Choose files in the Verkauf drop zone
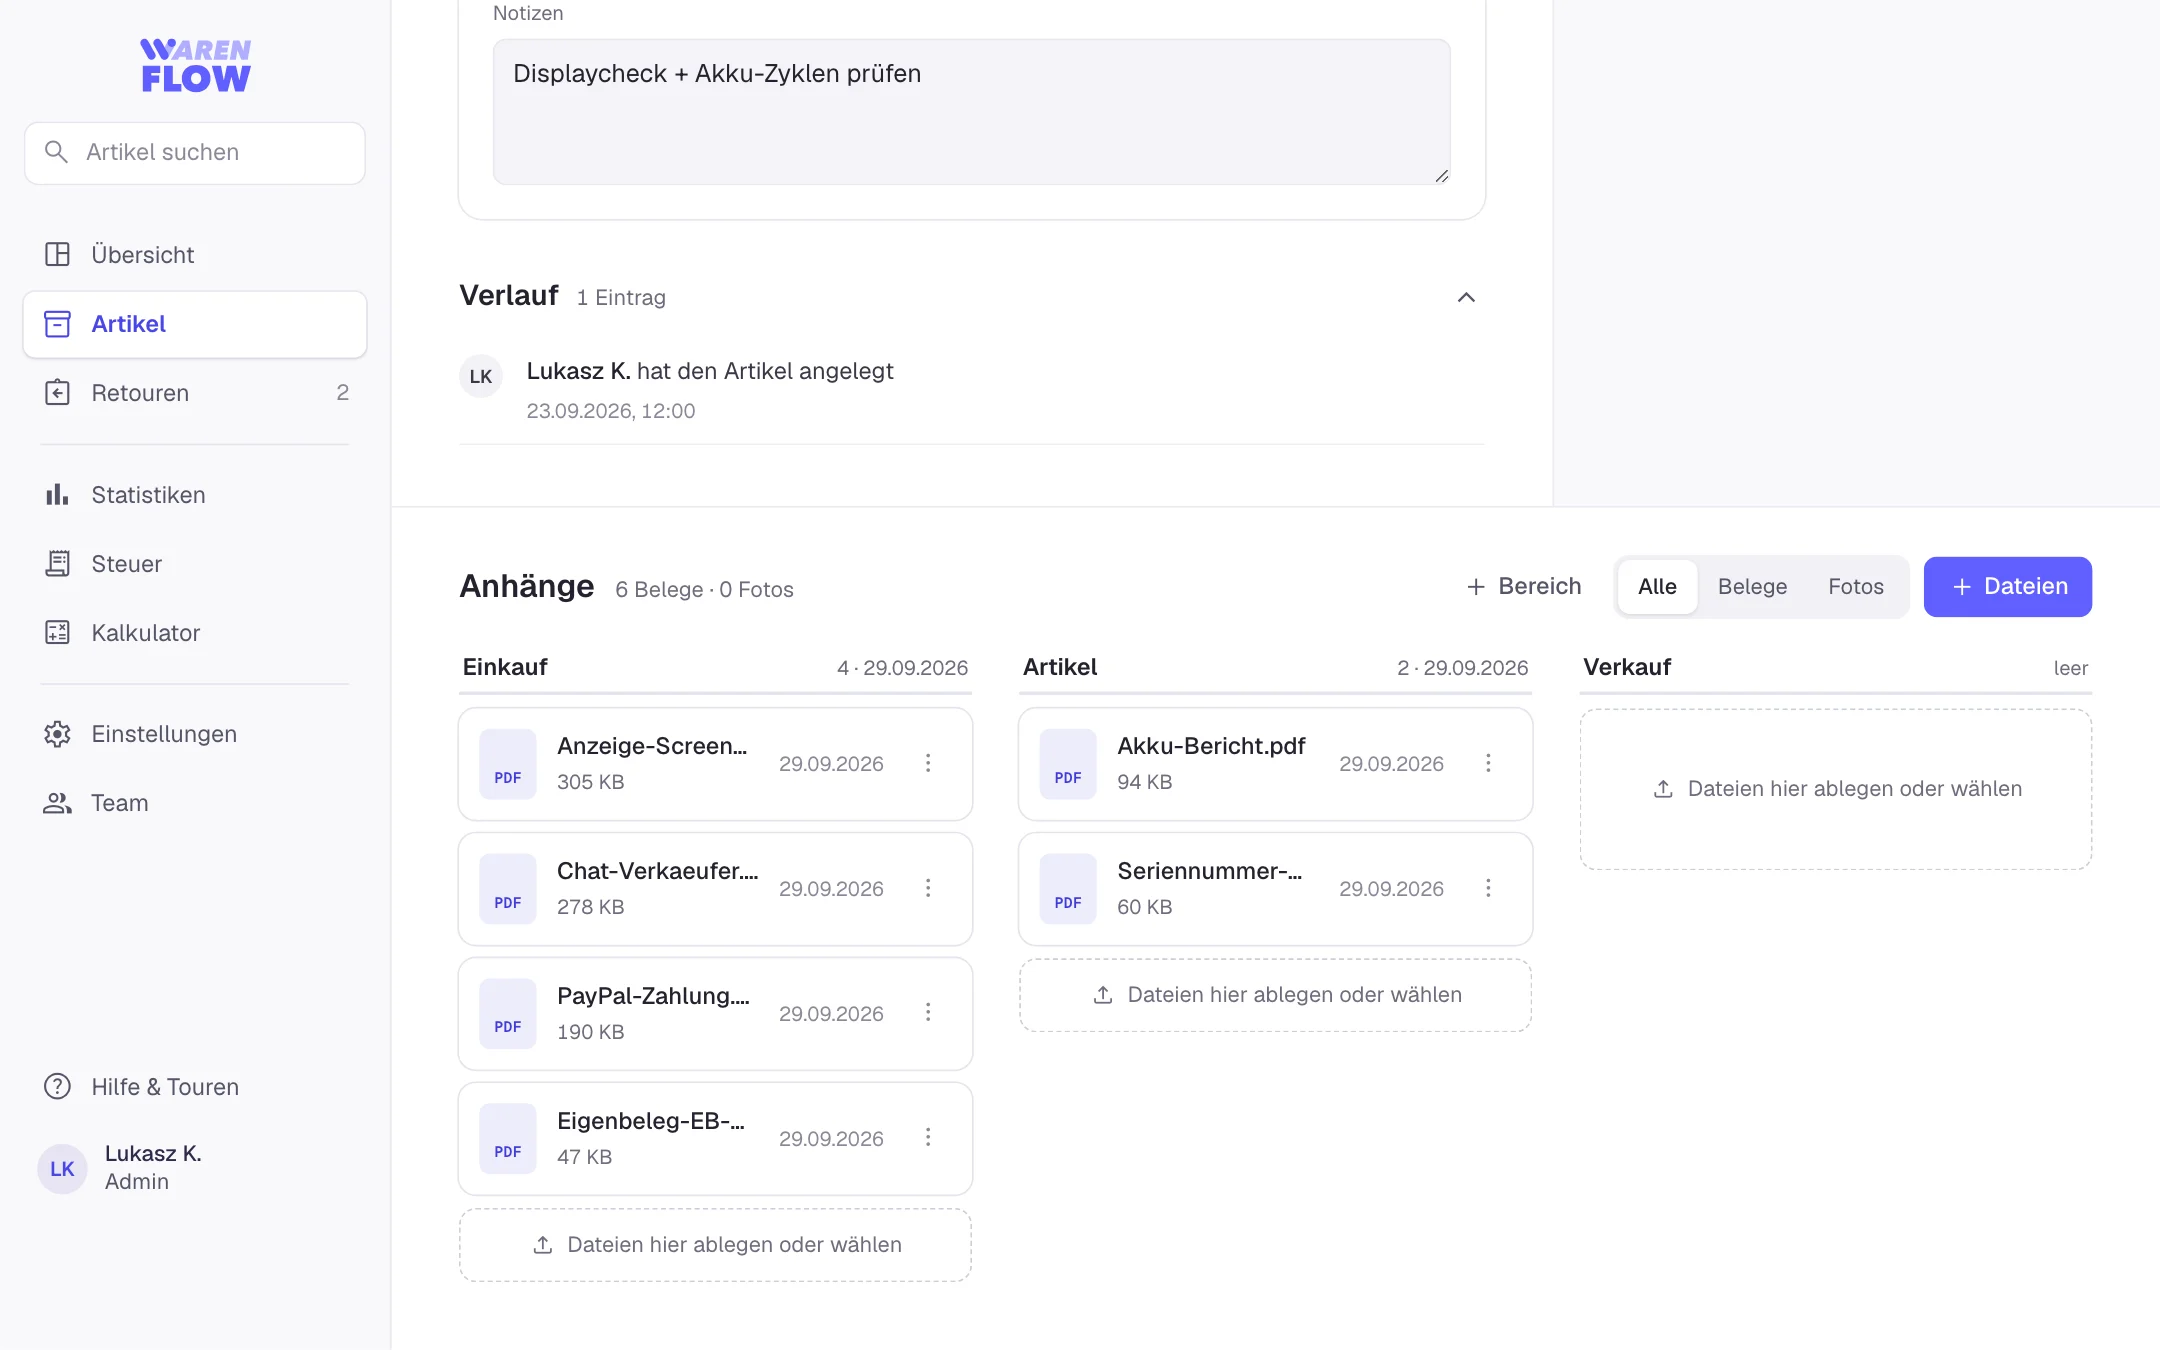Screen dimensions: 2160x1350 tap(1836, 789)
